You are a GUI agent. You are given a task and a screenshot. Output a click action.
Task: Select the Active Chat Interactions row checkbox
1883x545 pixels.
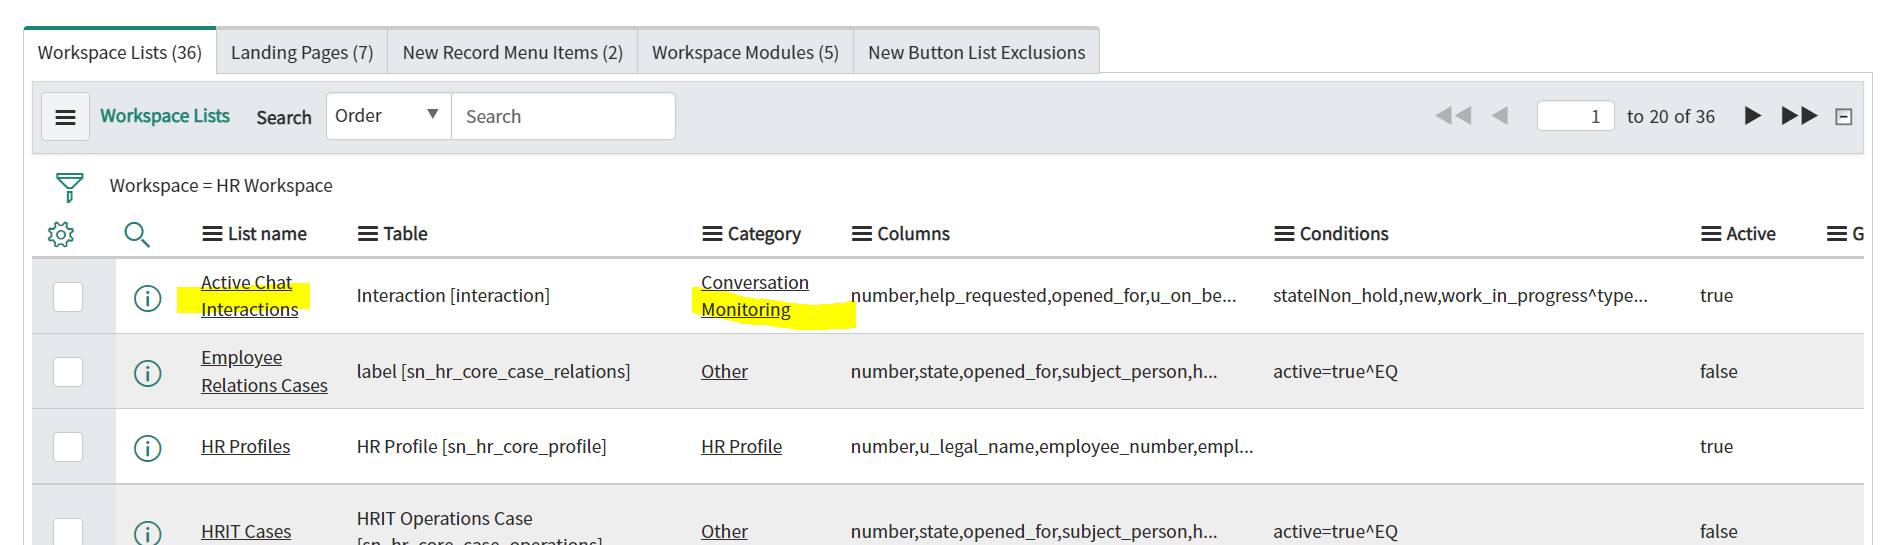tap(68, 297)
